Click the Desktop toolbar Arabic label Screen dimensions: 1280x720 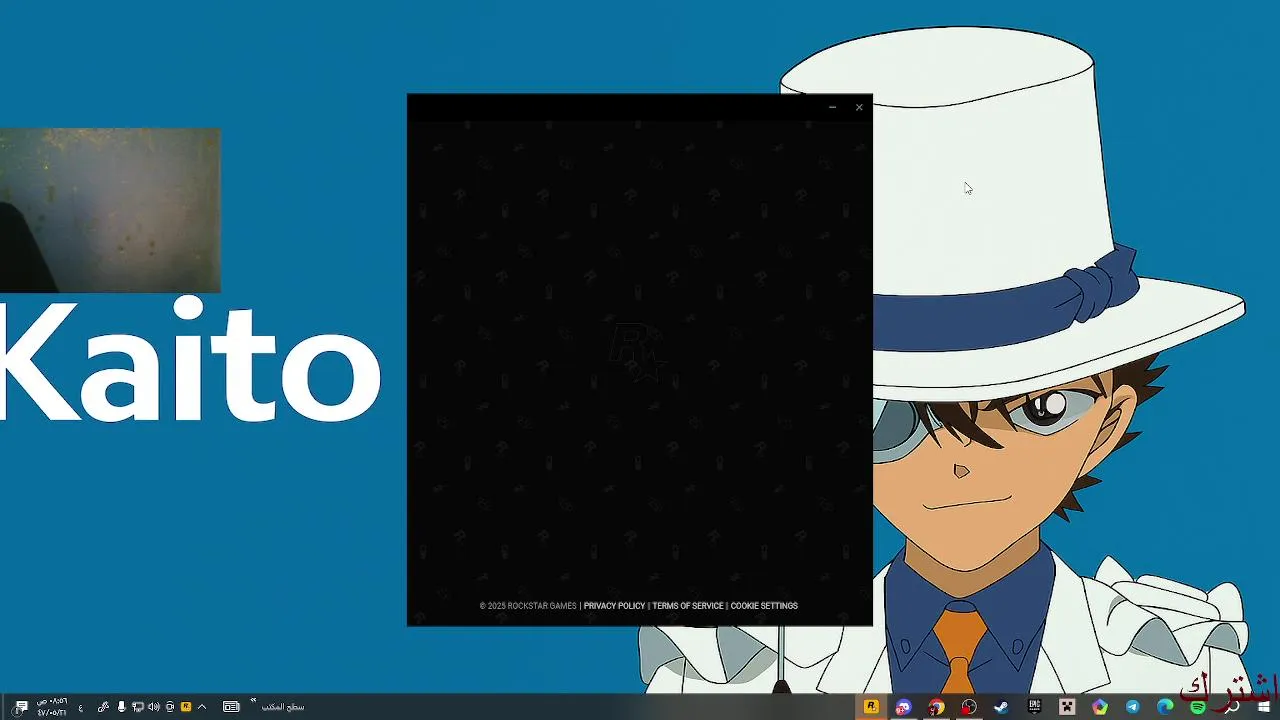pyautogui.click(x=283, y=707)
